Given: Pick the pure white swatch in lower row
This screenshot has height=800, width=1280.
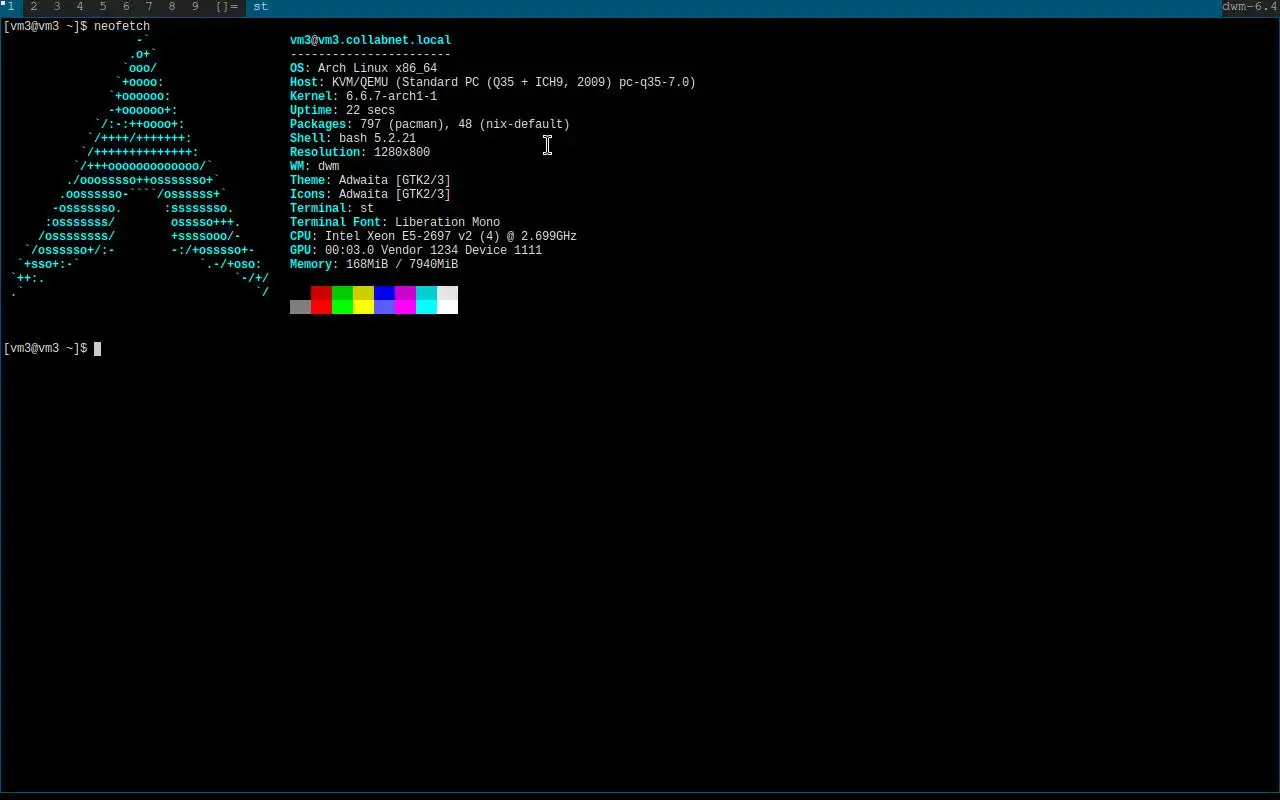Looking at the screenshot, I should [447, 307].
